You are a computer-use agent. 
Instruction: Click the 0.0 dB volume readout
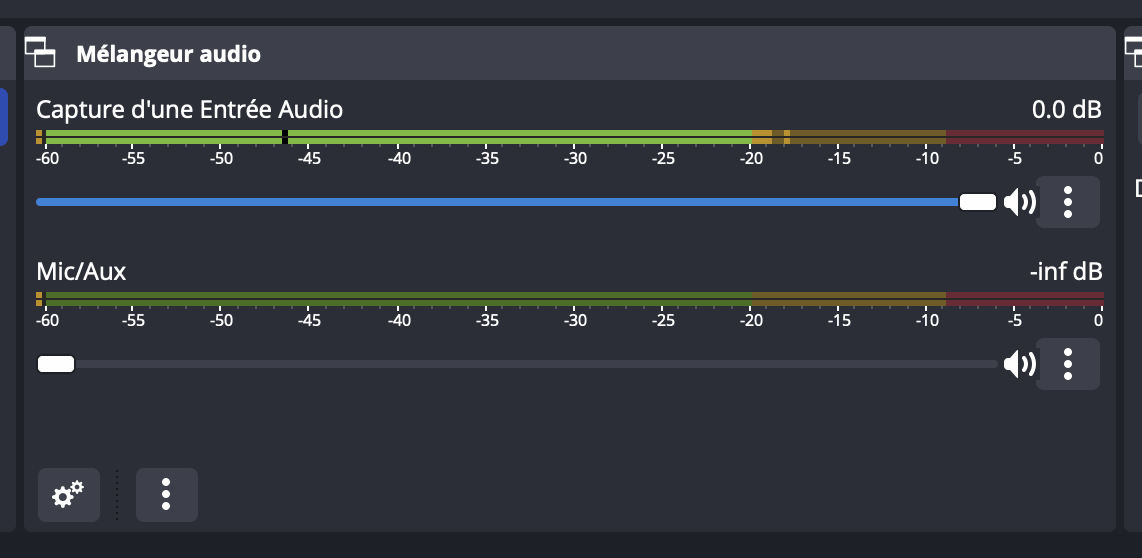1066,109
